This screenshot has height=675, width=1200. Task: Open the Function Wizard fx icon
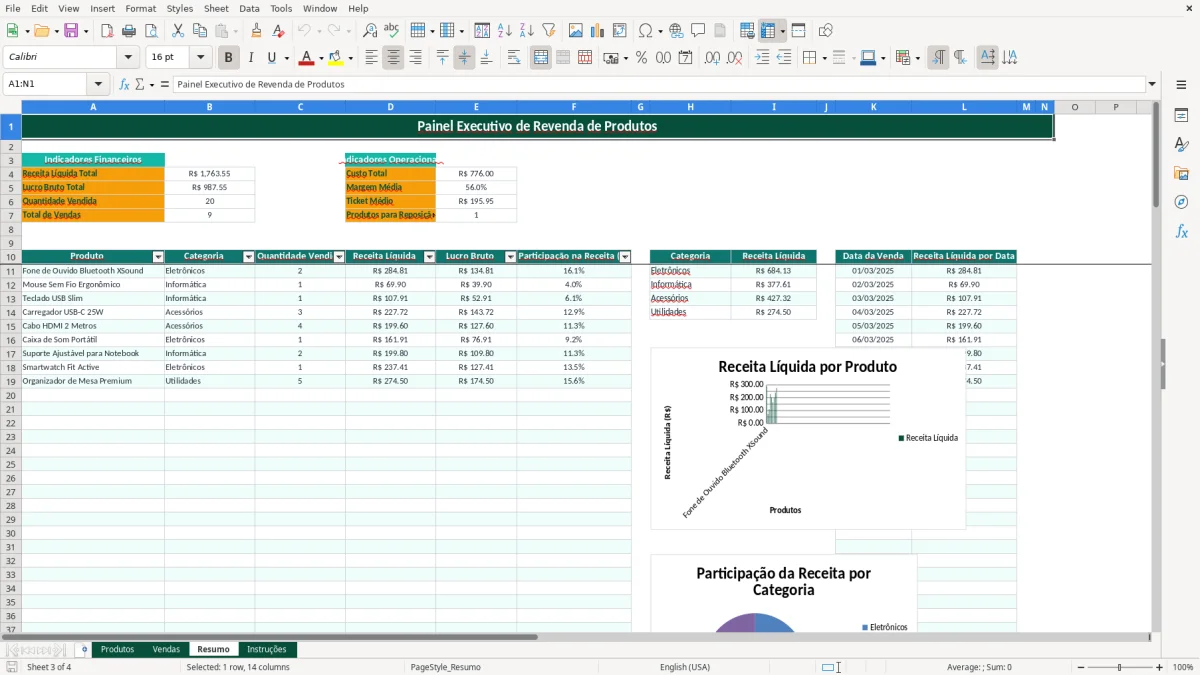[x=124, y=85]
